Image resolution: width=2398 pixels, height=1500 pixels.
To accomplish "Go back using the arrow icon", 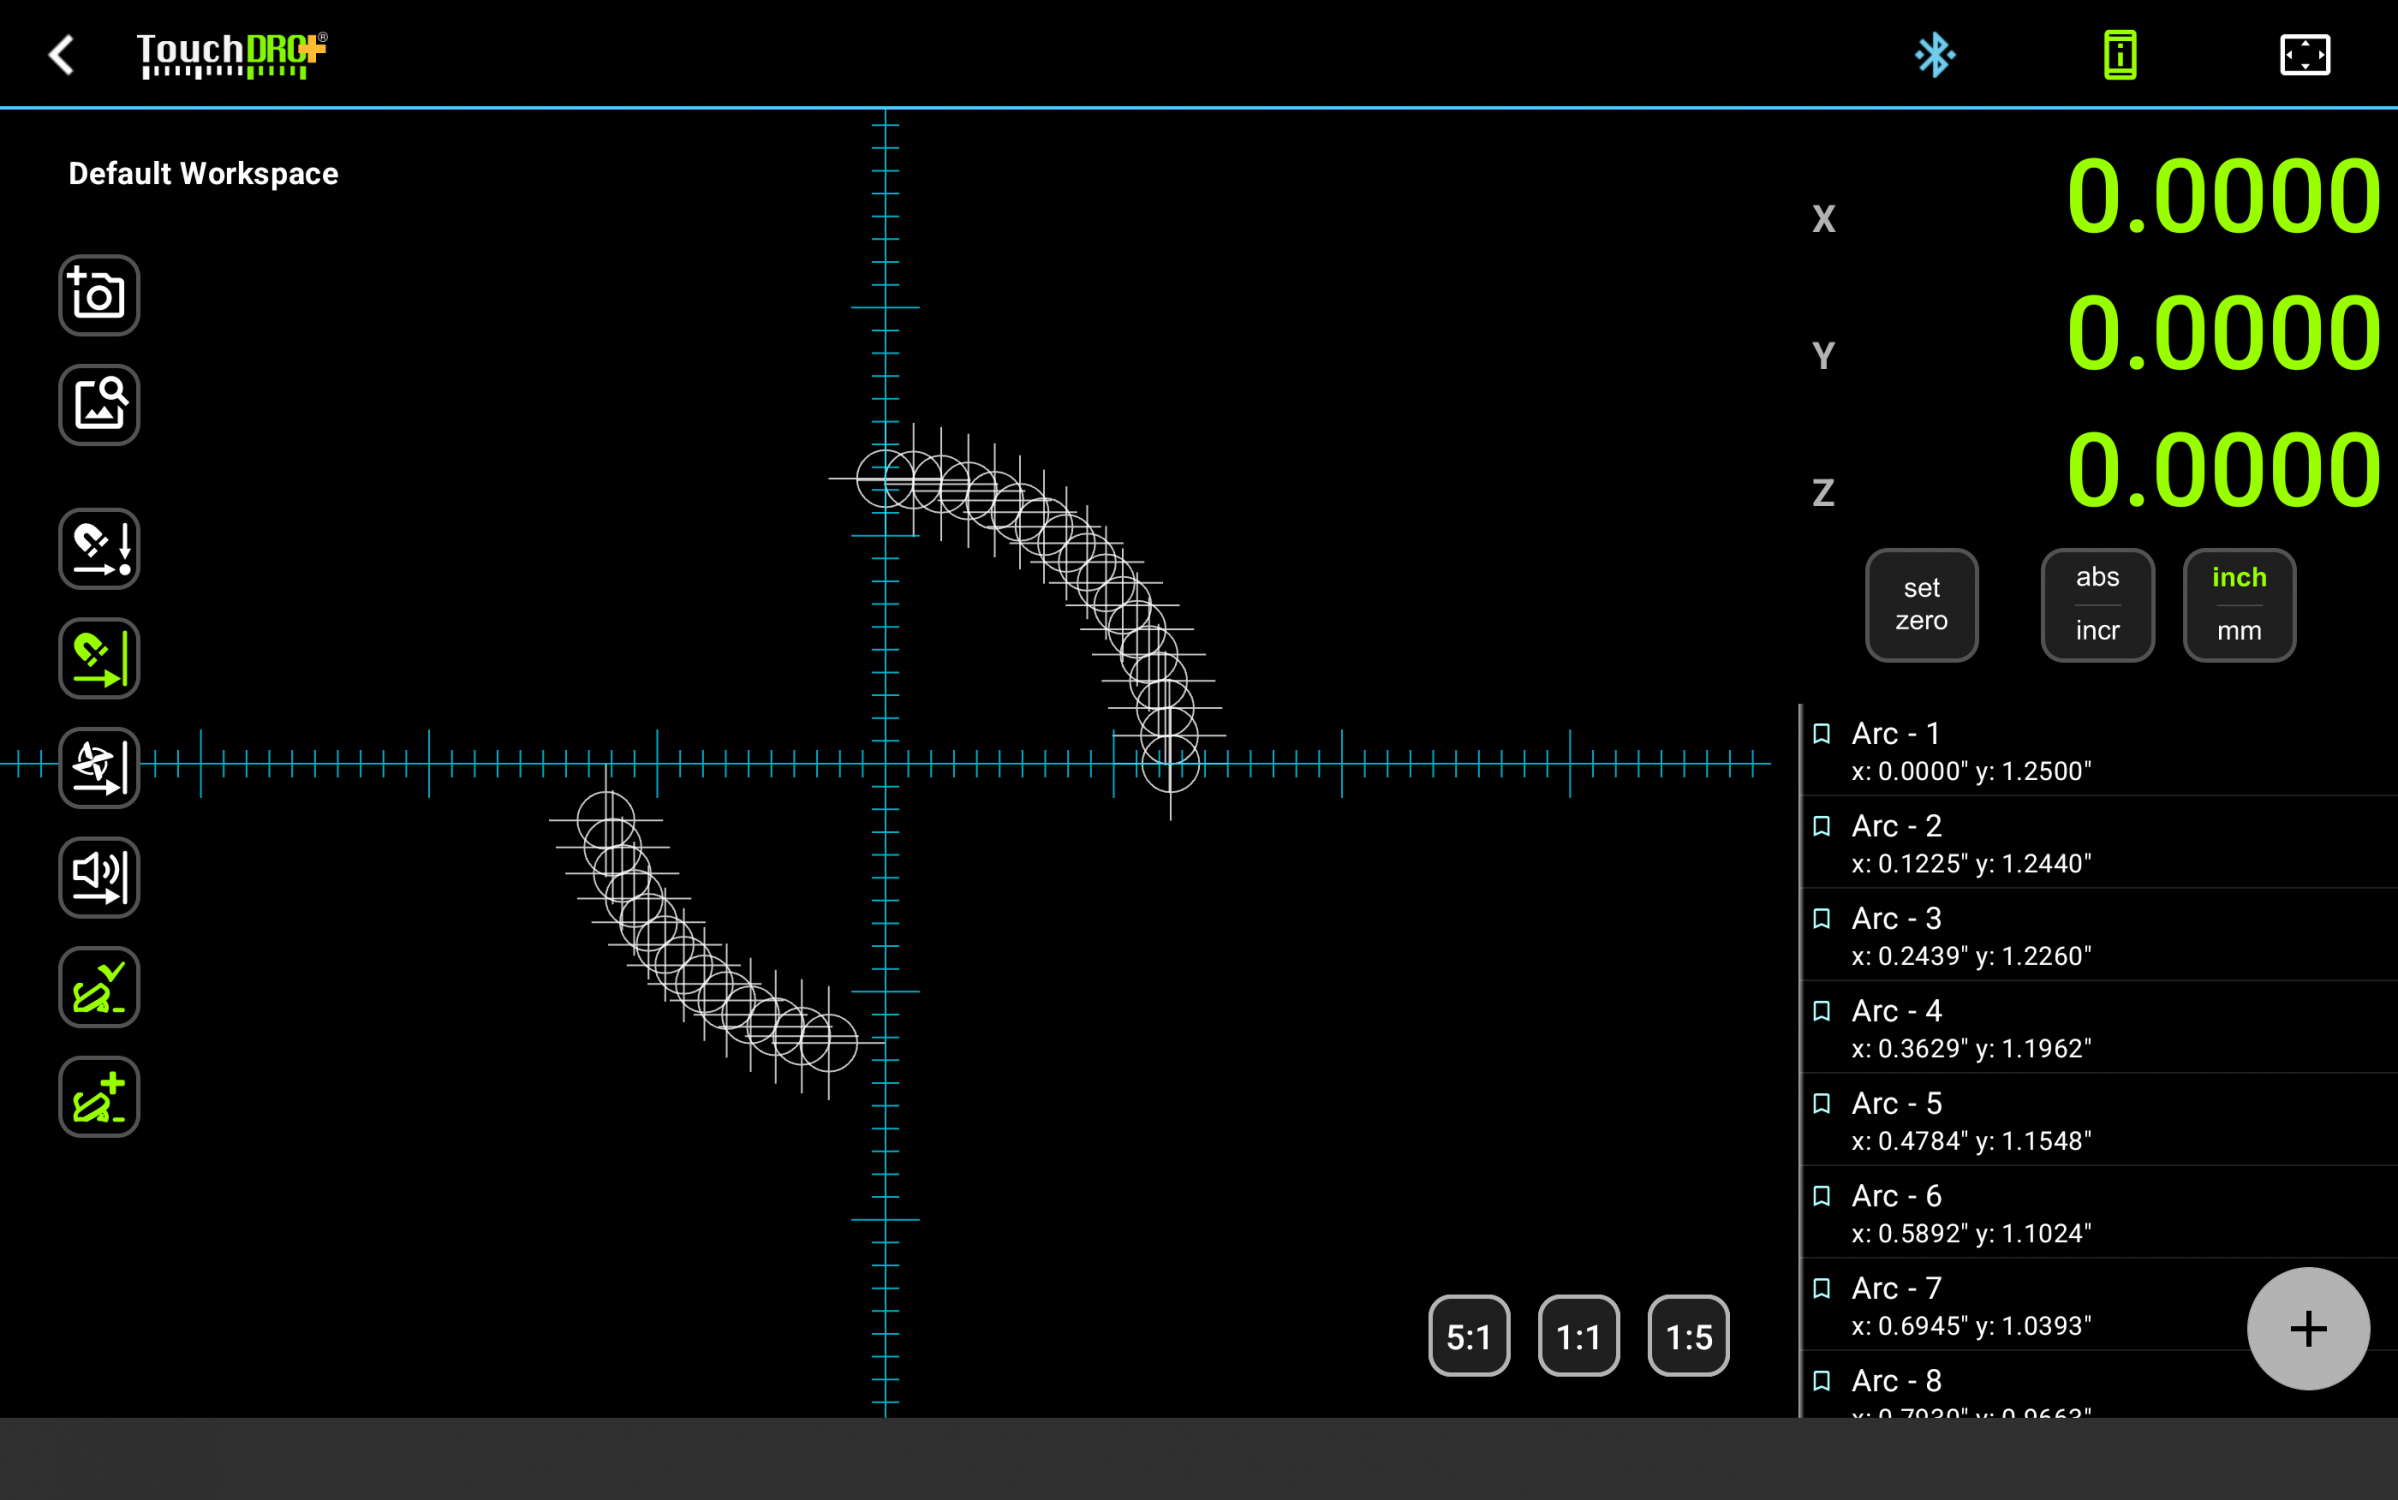I will click(x=62, y=55).
